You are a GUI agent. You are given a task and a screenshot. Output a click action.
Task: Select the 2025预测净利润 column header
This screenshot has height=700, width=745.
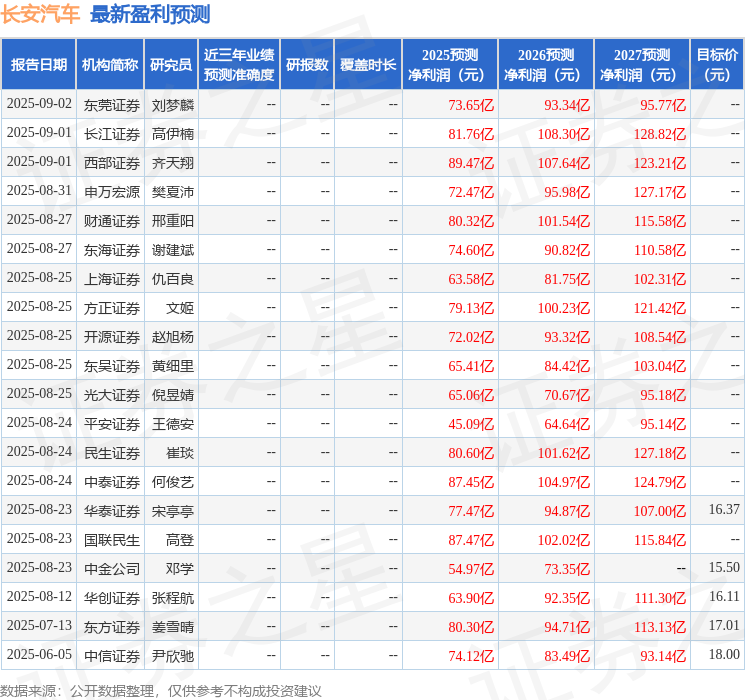click(x=450, y=65)
